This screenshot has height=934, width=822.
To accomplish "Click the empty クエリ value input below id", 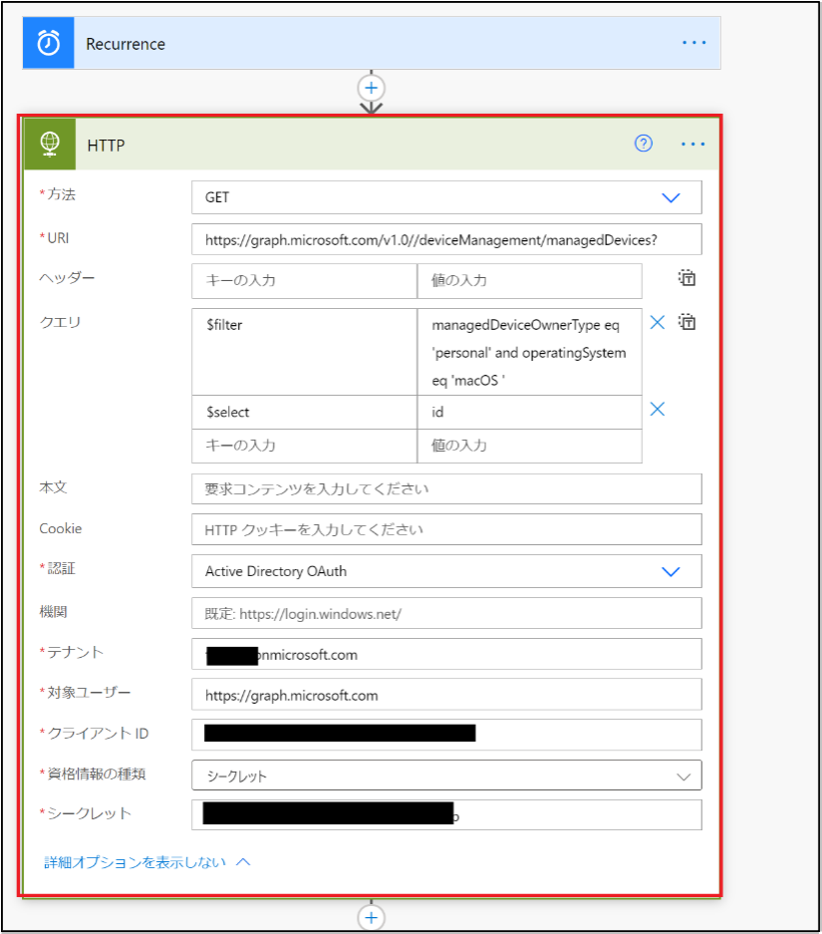I will pyautogui.click(x=530, y=446).
